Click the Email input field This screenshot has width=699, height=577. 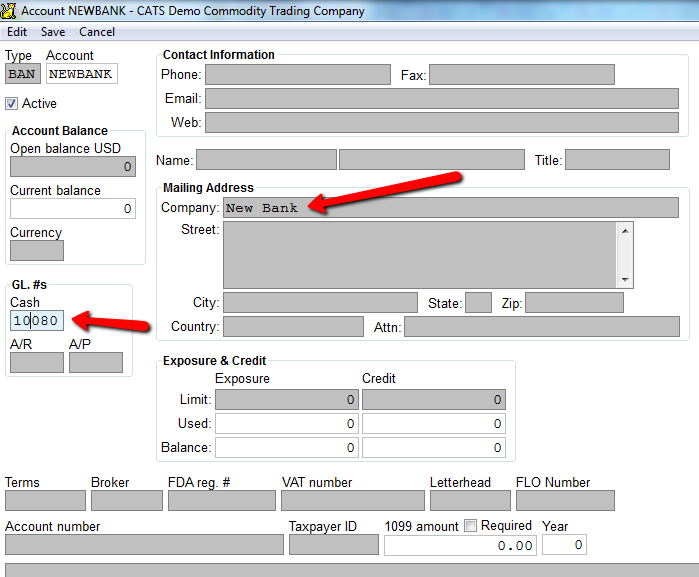point(442,99)
